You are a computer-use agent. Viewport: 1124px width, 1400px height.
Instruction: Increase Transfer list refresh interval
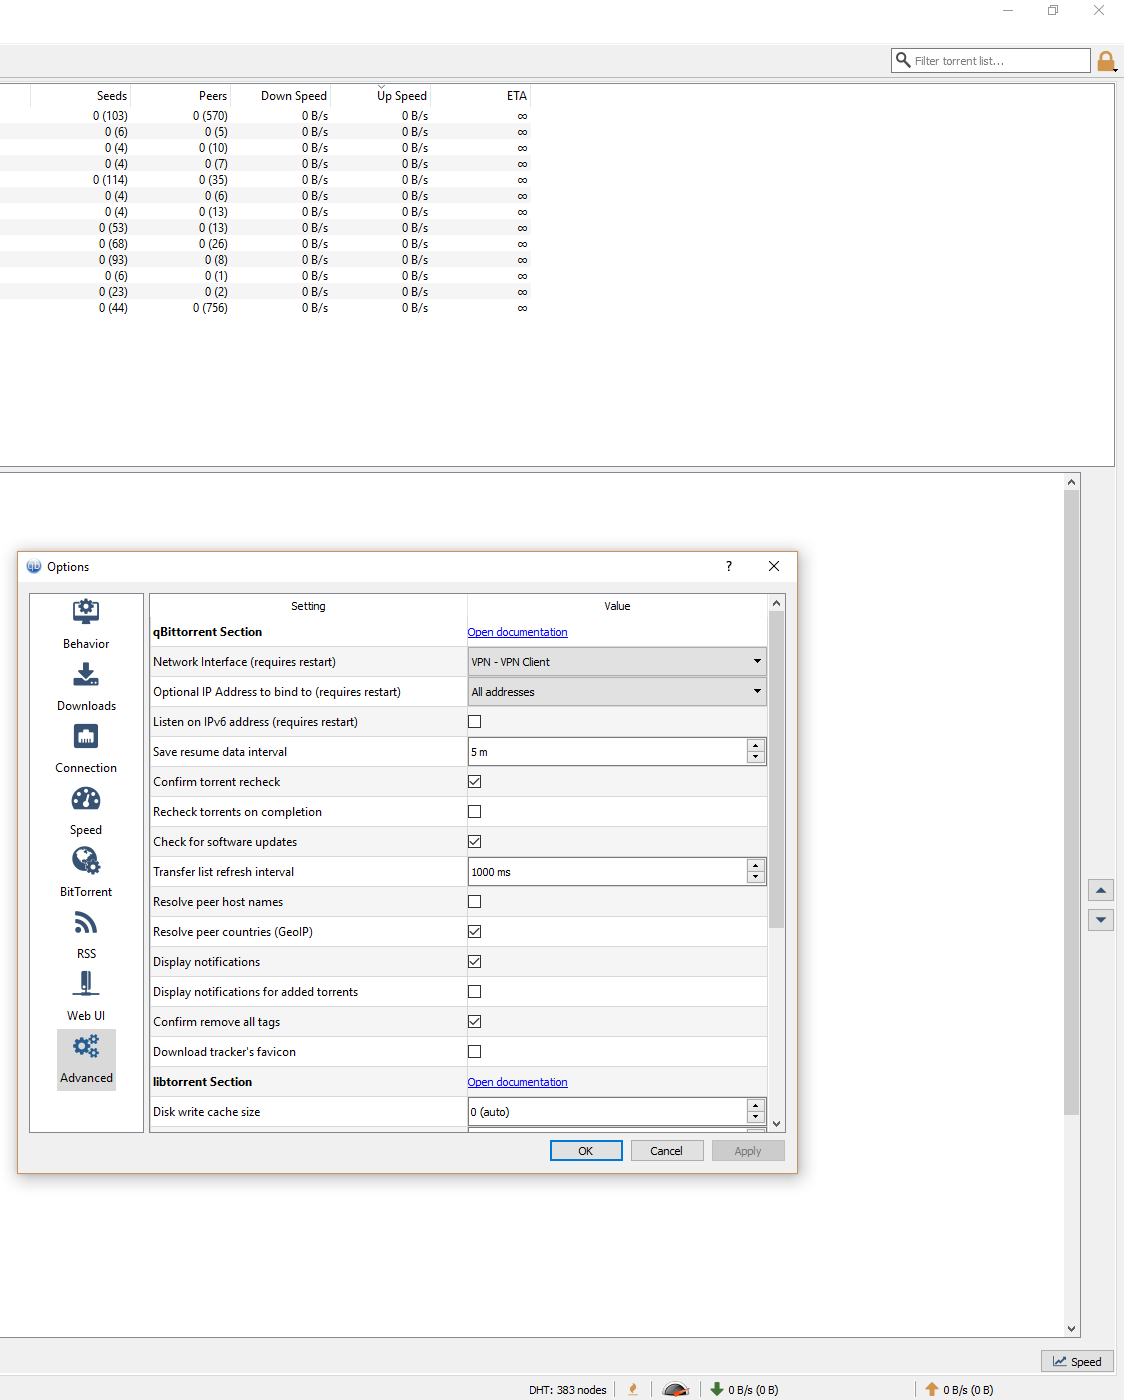coord(756,866)
